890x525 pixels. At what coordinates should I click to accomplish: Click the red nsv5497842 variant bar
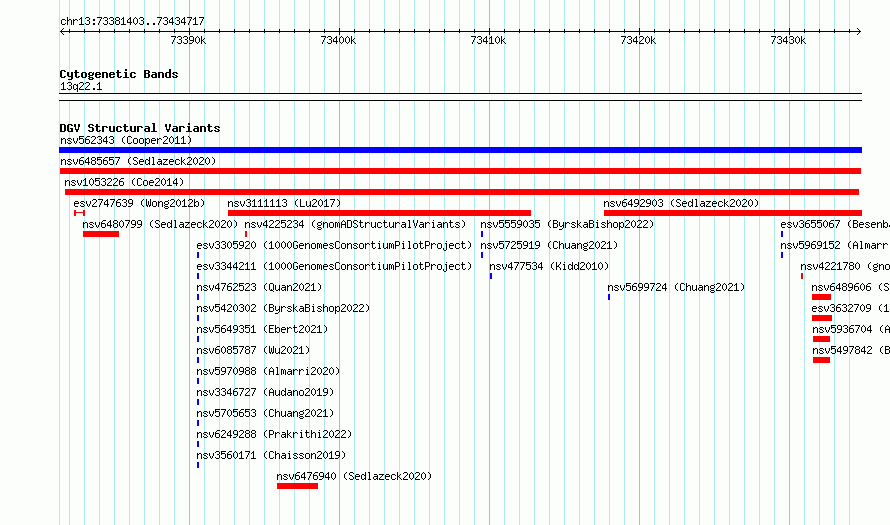click(821, 360)
